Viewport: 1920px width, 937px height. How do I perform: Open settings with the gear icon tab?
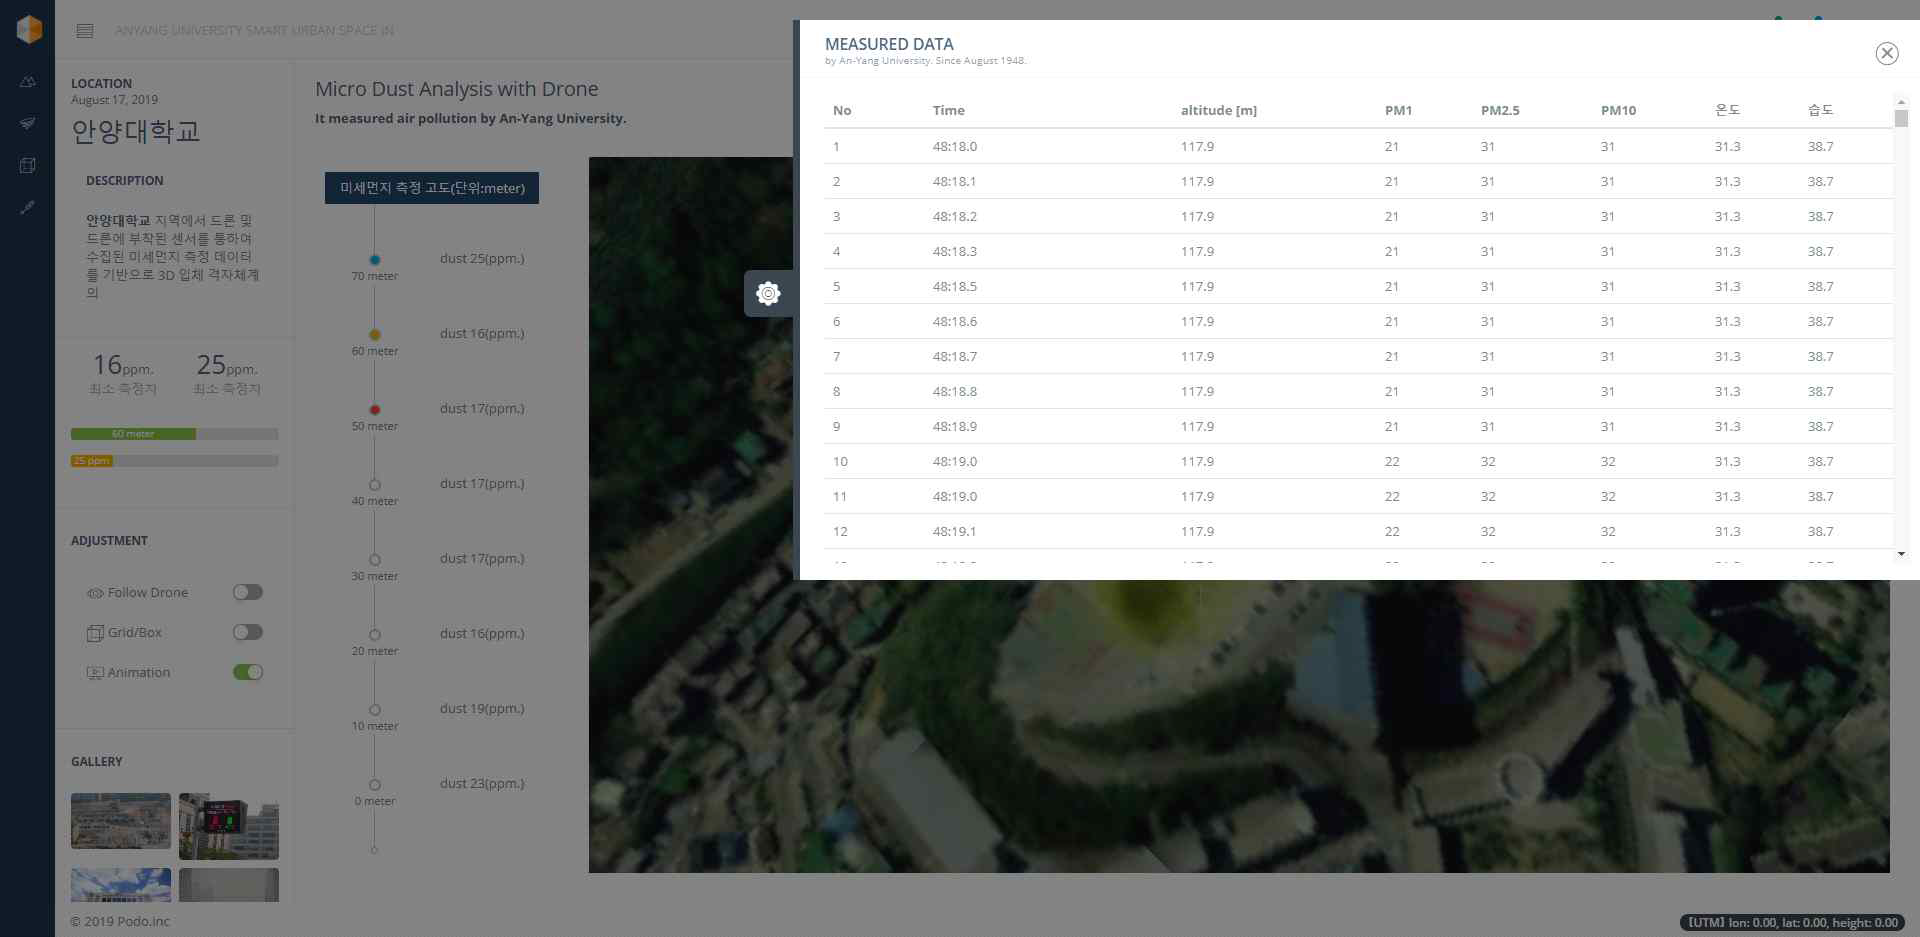[x=768, y=293]
